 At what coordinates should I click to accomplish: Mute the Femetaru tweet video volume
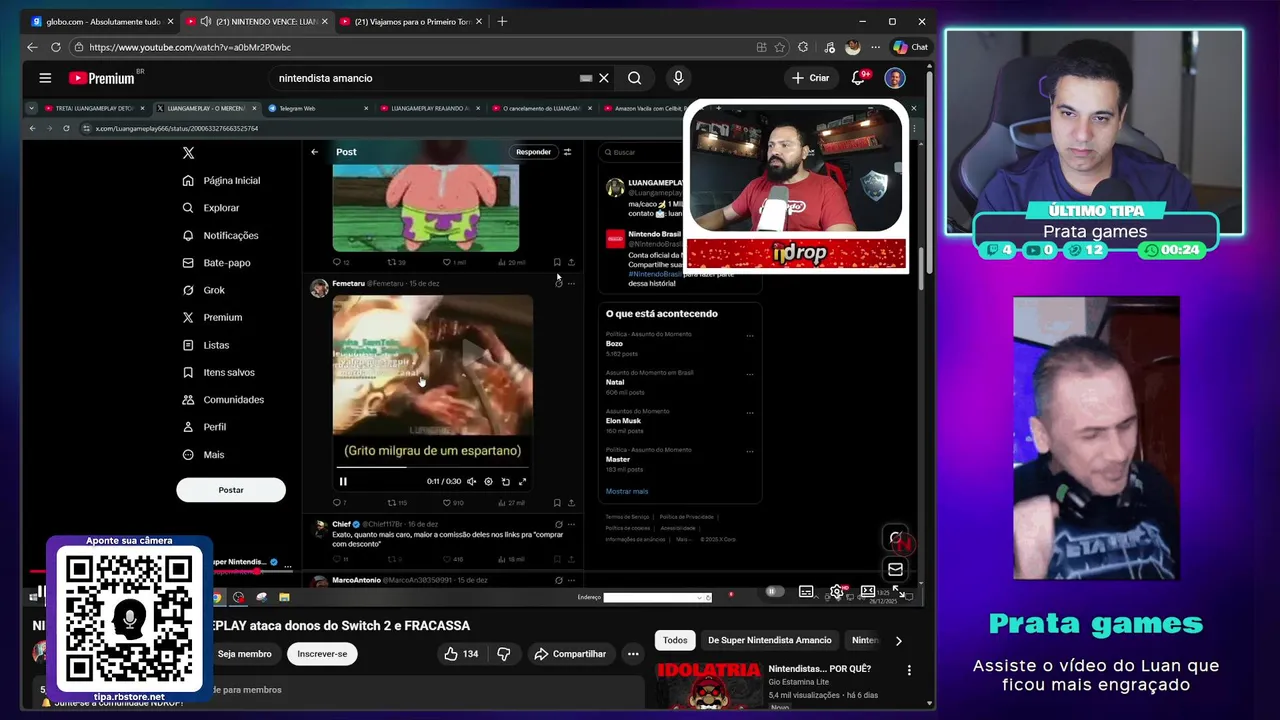(x=472, y=481)
